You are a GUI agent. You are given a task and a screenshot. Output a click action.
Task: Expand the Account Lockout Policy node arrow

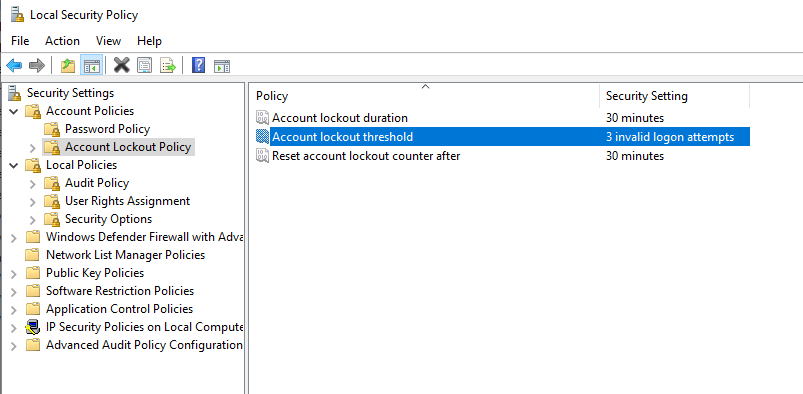(33, 148)
